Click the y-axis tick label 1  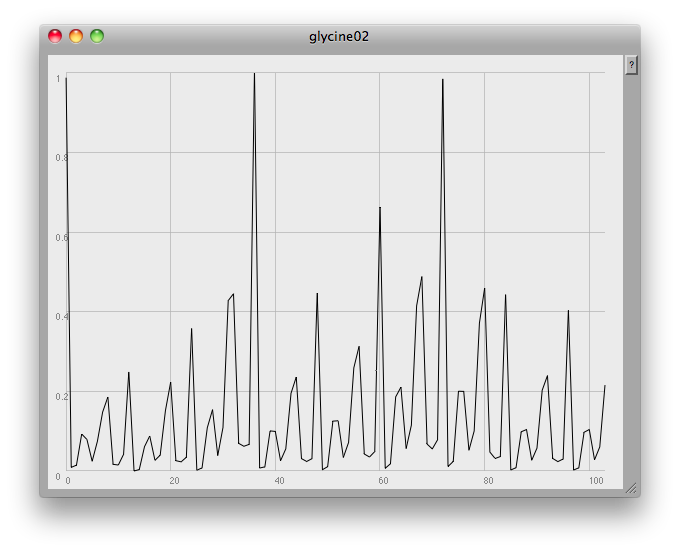pos(59,77)
